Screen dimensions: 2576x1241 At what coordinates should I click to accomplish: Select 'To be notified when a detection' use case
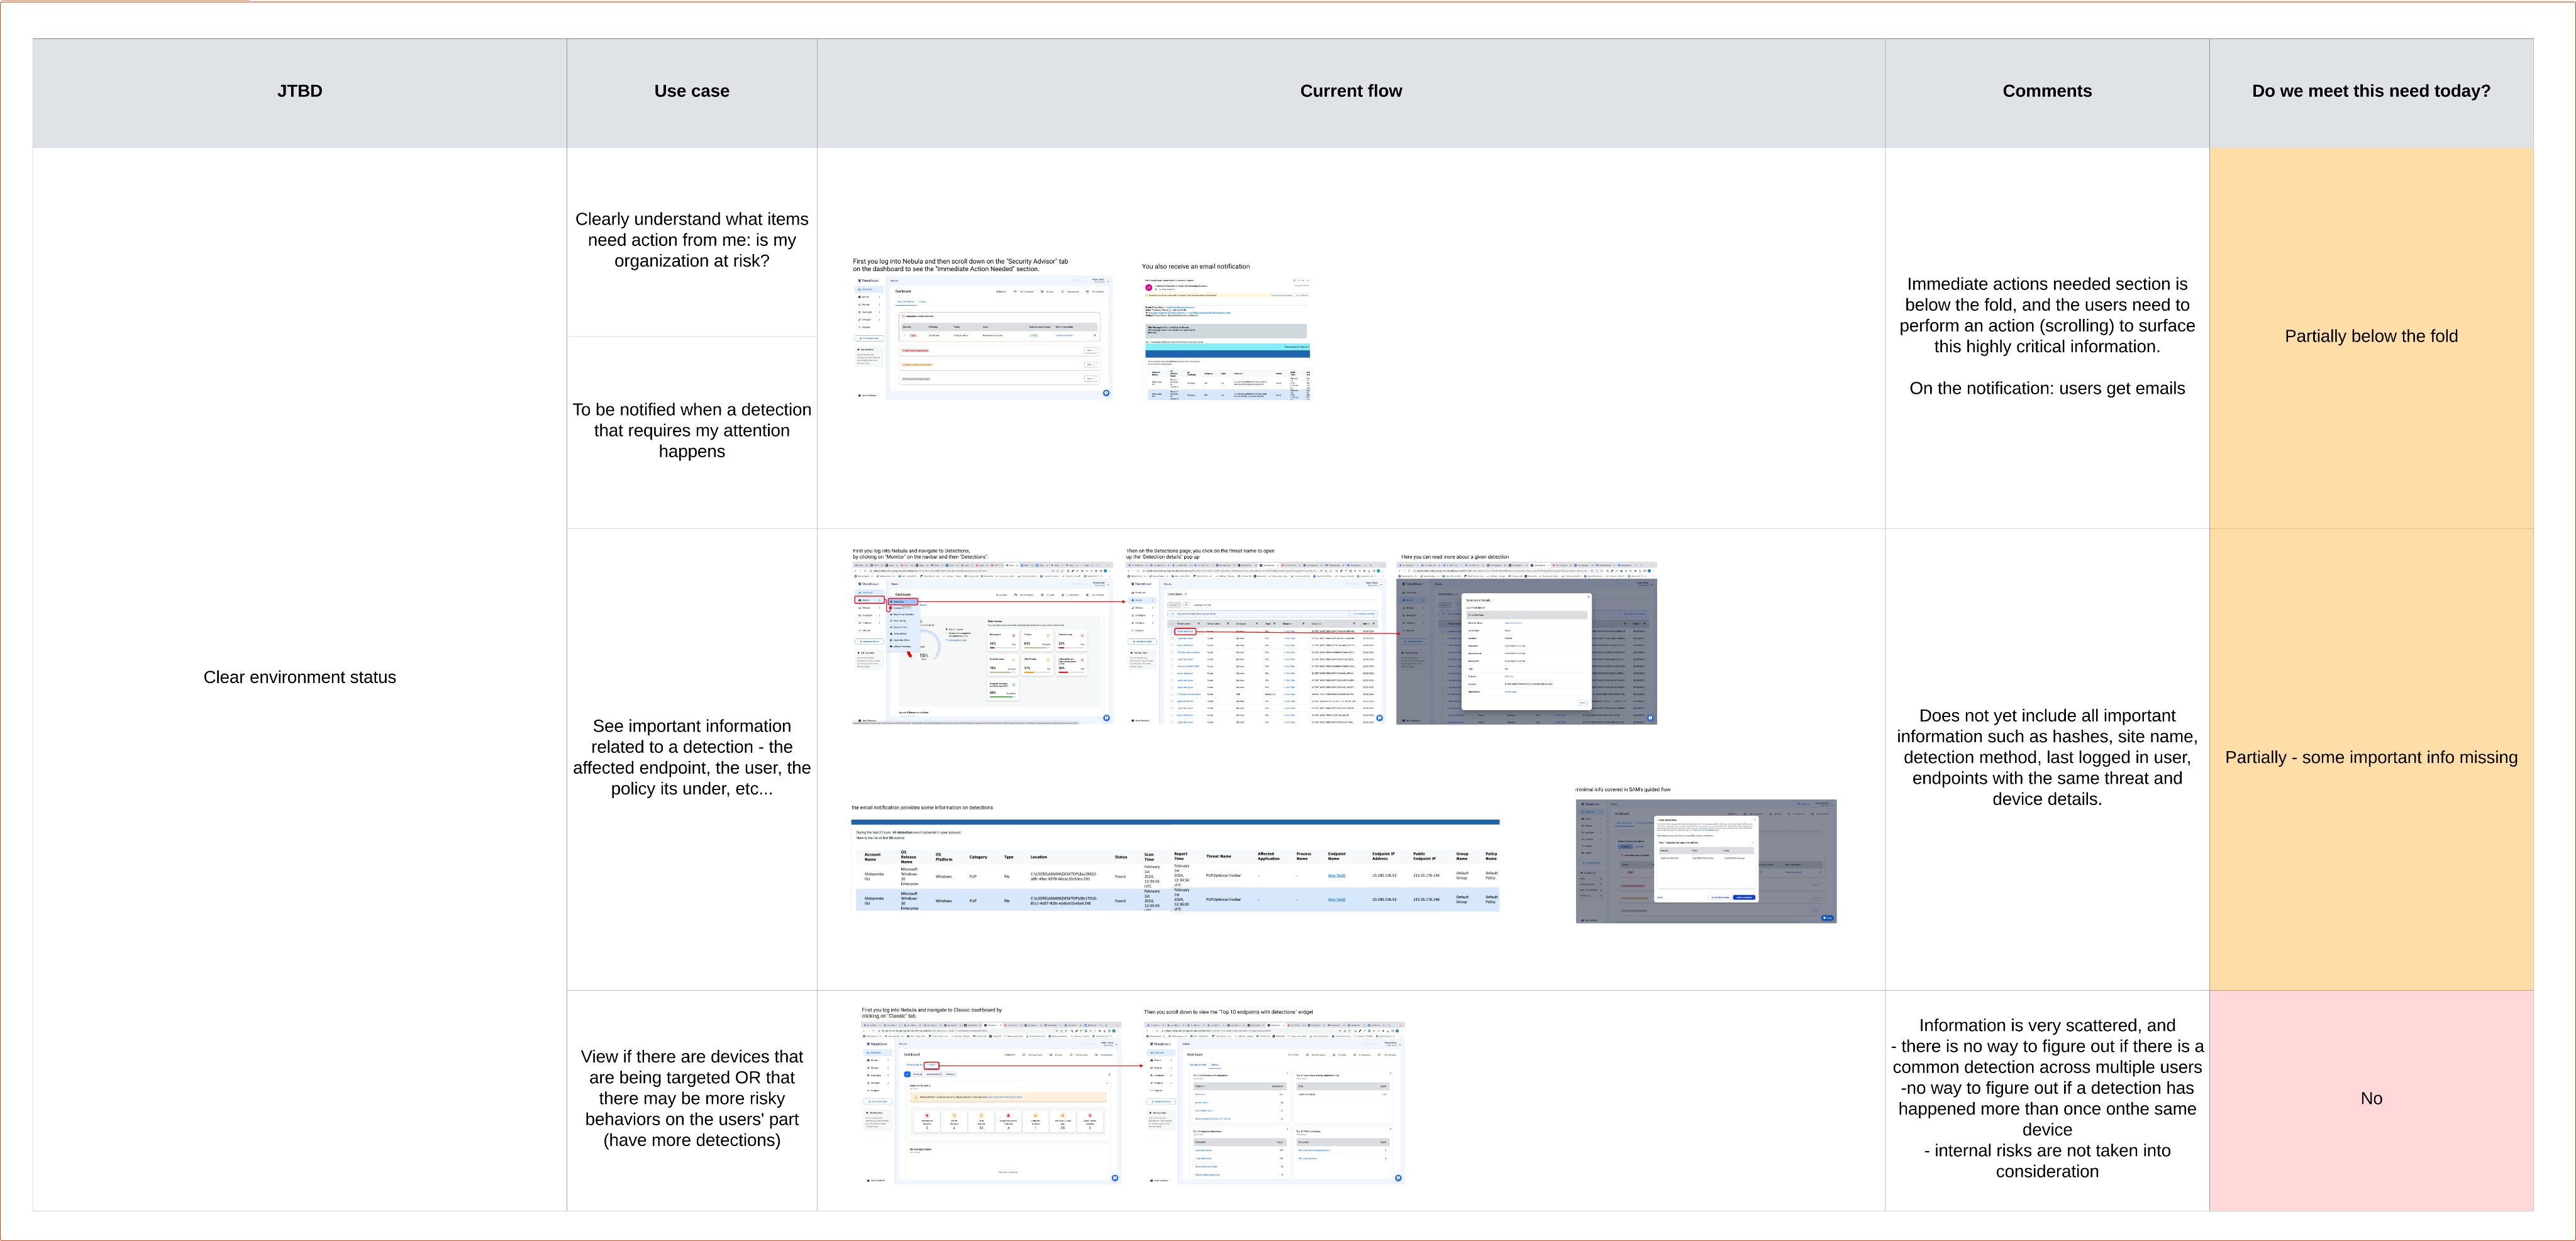(691, 430)
